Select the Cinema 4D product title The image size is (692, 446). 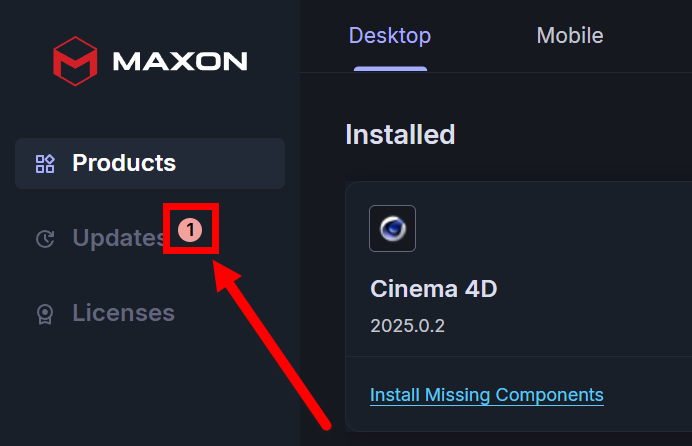point(433,289)
